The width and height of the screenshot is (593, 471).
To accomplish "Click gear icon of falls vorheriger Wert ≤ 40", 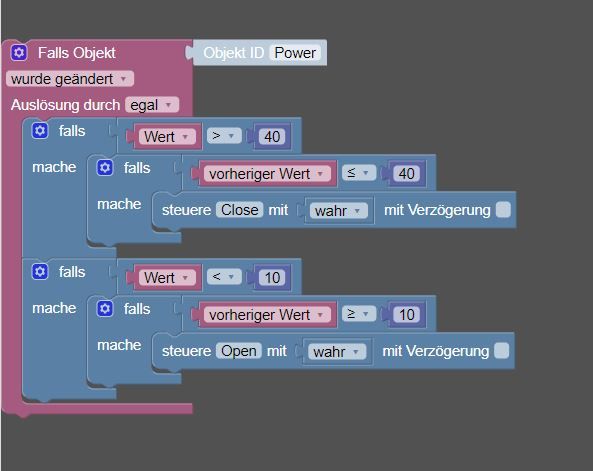I will [105, 168].
